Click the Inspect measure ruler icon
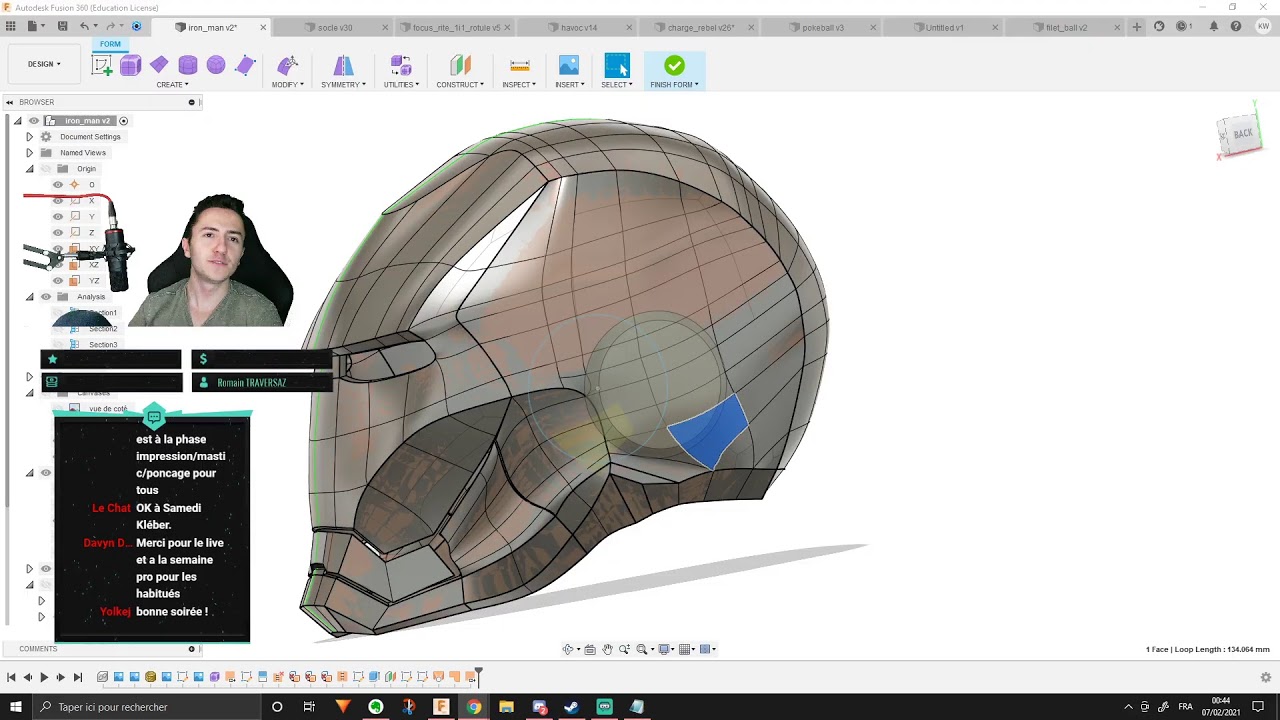The width and height of the screenshot is (1280, 720). pyautogui.click(x=520, y=66)
